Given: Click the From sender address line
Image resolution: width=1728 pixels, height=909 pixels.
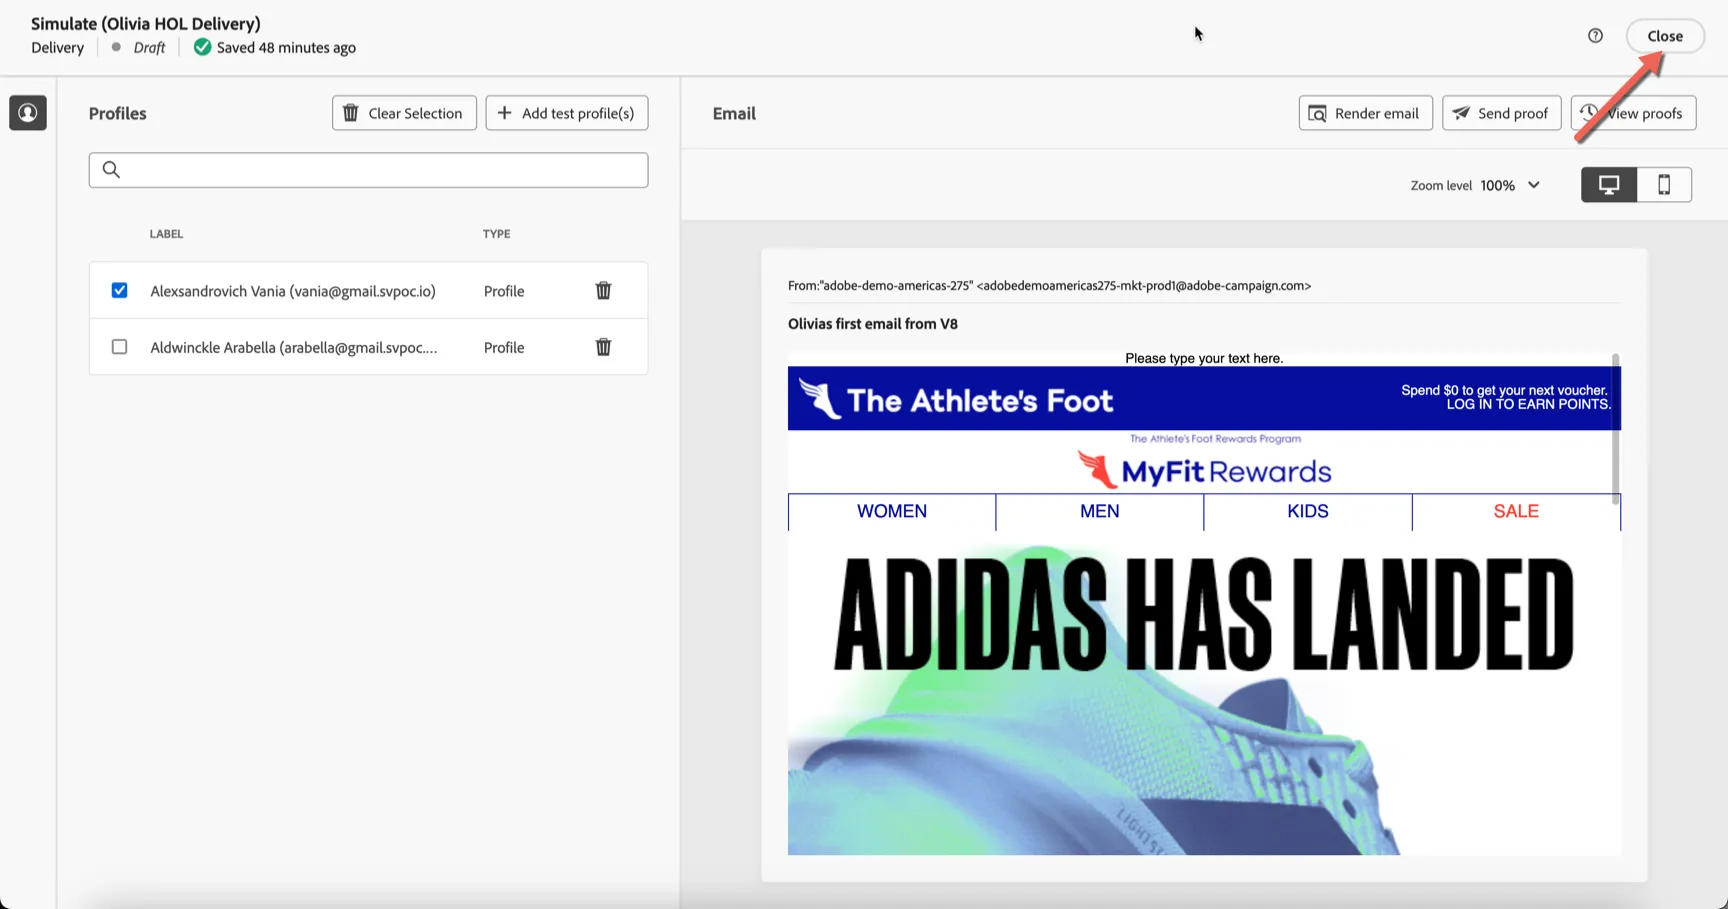Looking at the screenshot, I should (1049, 286).
